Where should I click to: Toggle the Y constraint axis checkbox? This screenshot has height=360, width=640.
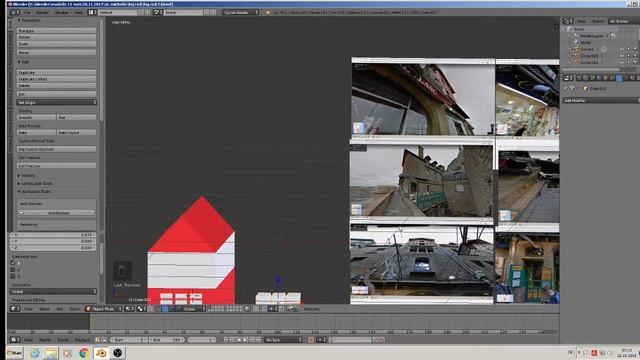[x=13, y=270]
